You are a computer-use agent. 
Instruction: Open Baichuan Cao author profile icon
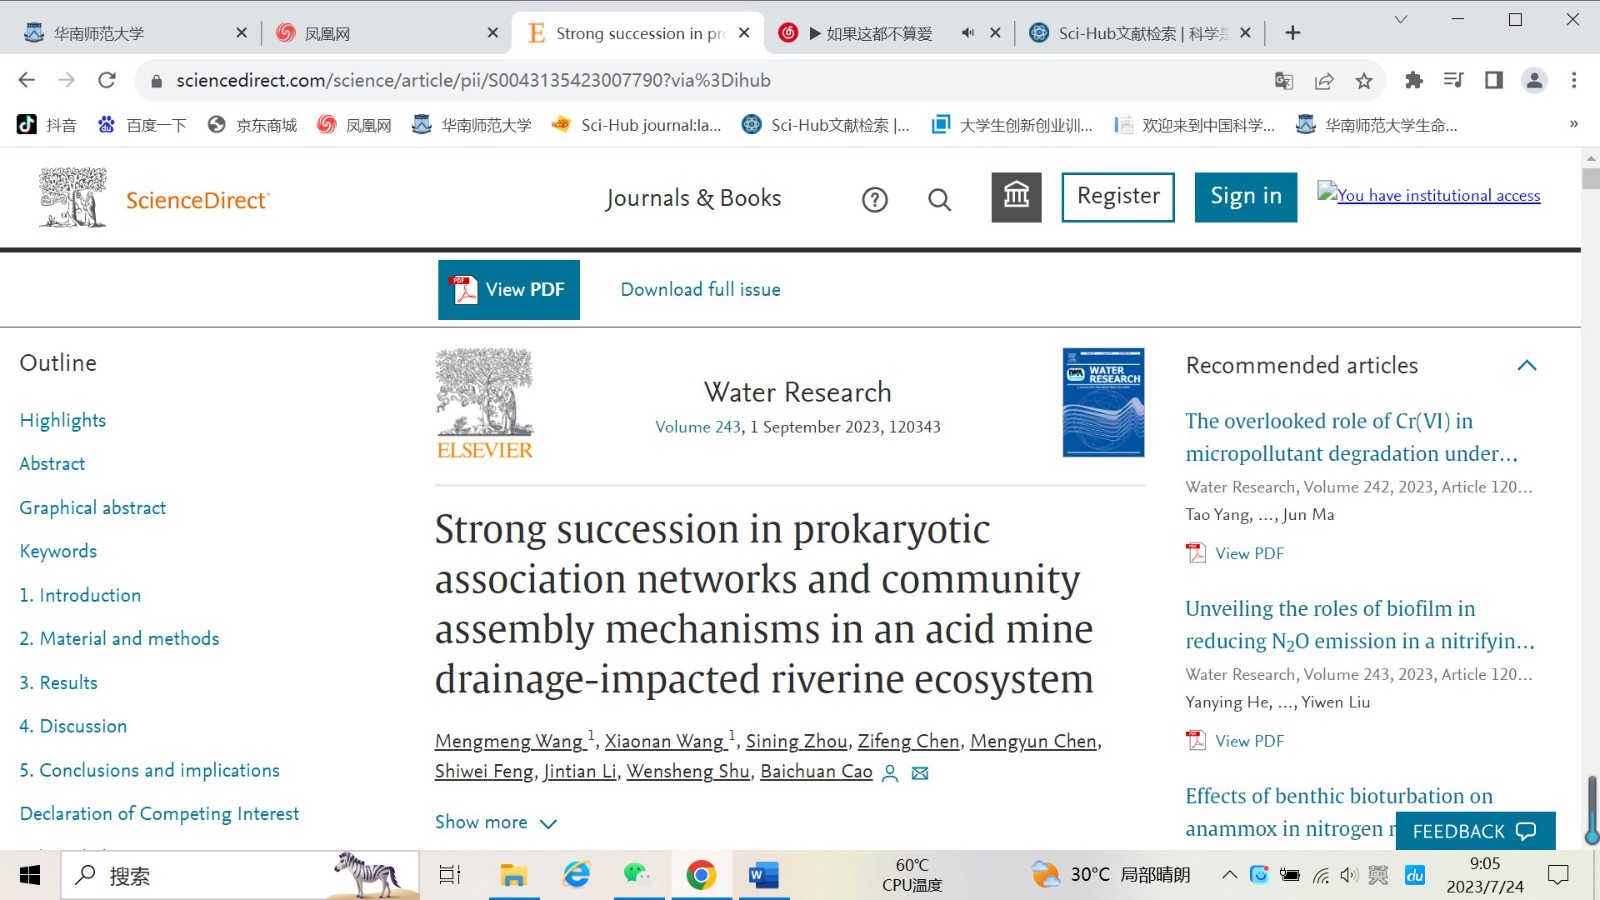tap(890, 773)
